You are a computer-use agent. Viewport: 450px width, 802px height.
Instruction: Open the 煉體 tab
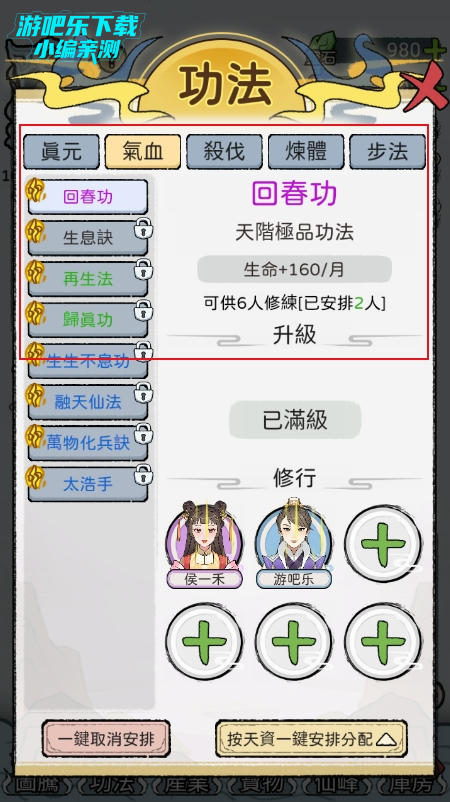pyautogui.click(x=306, y=152)
